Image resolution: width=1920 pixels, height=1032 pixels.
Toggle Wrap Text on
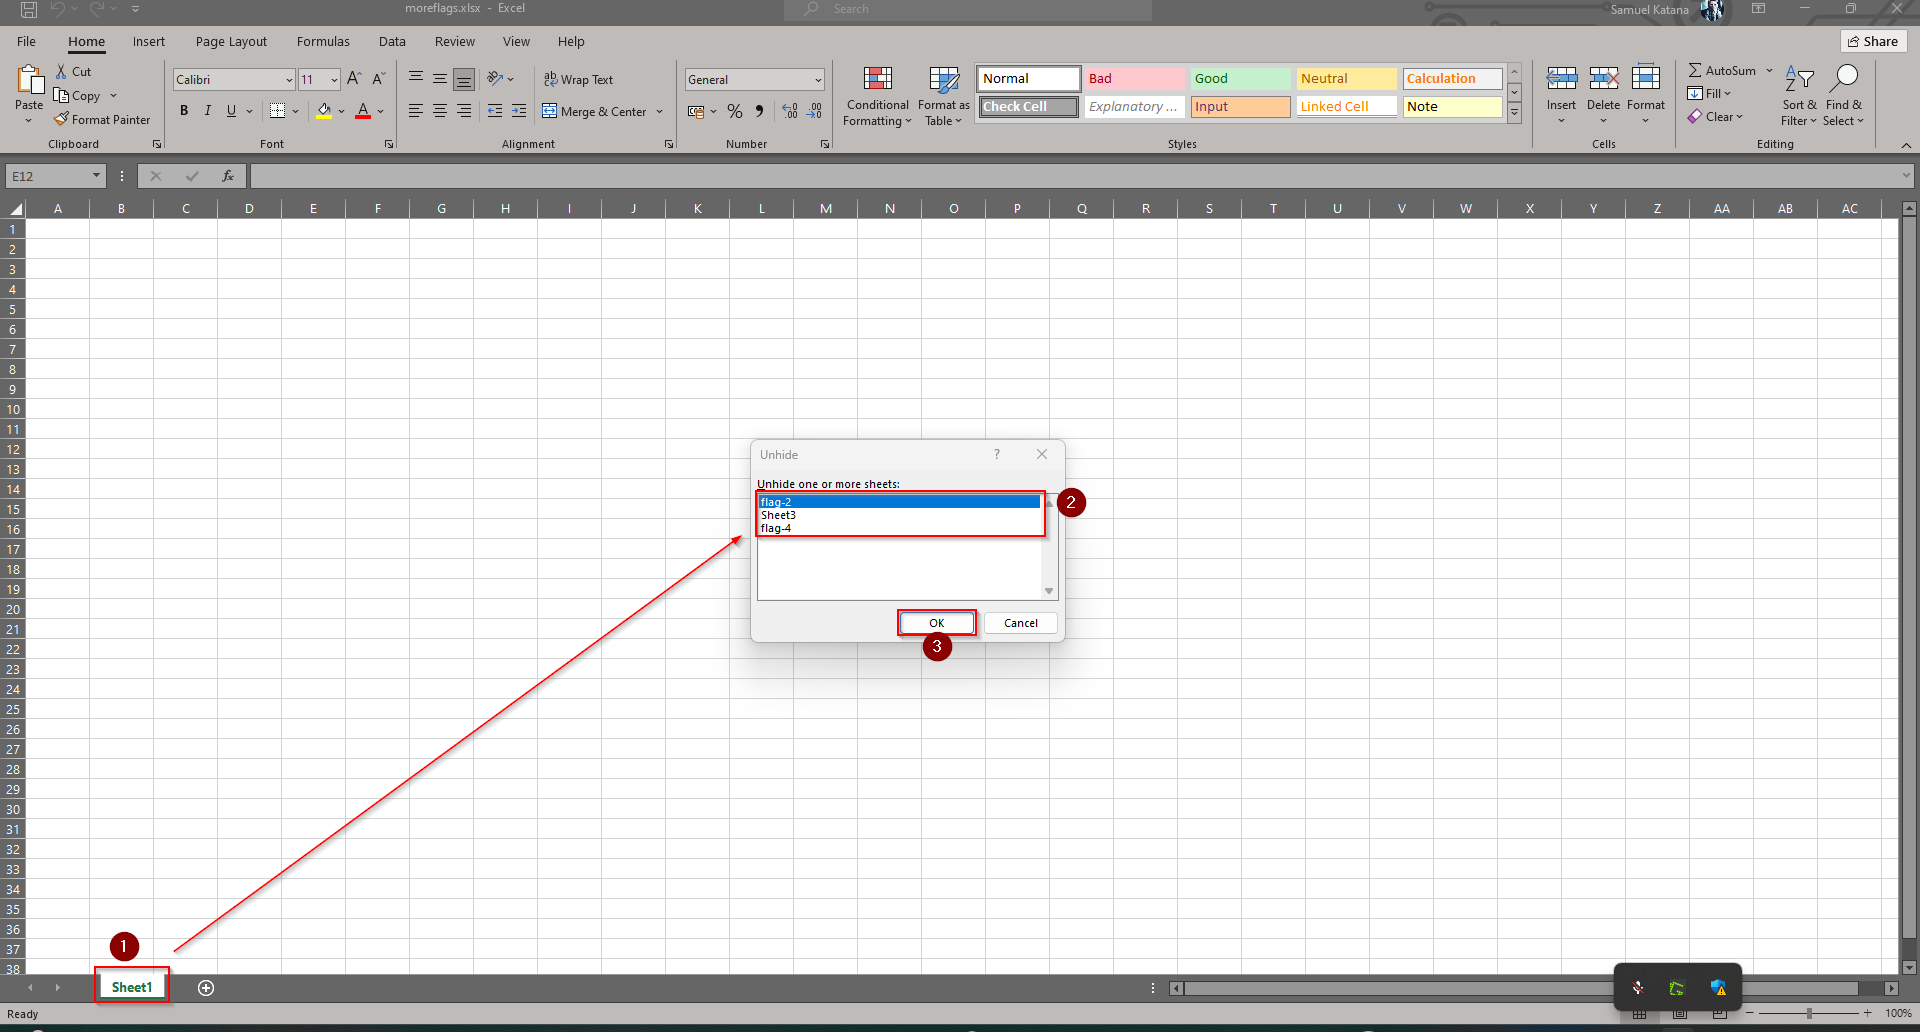(x=578, y=79)
